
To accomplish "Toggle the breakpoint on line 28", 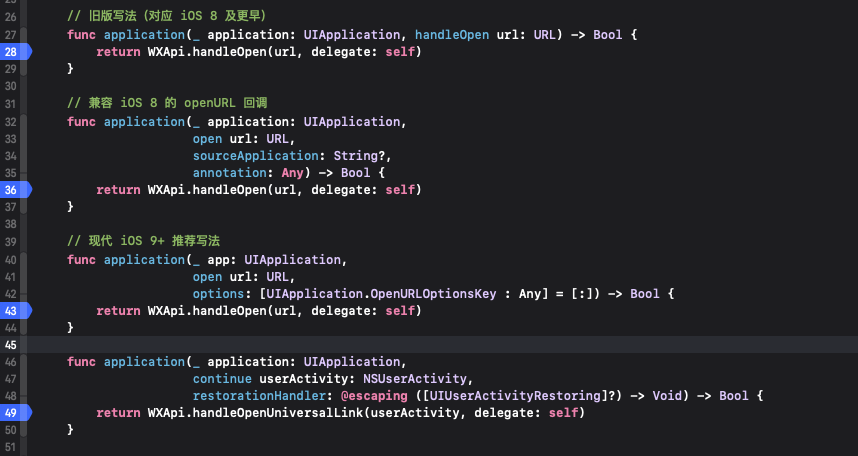I will [15, 52].
